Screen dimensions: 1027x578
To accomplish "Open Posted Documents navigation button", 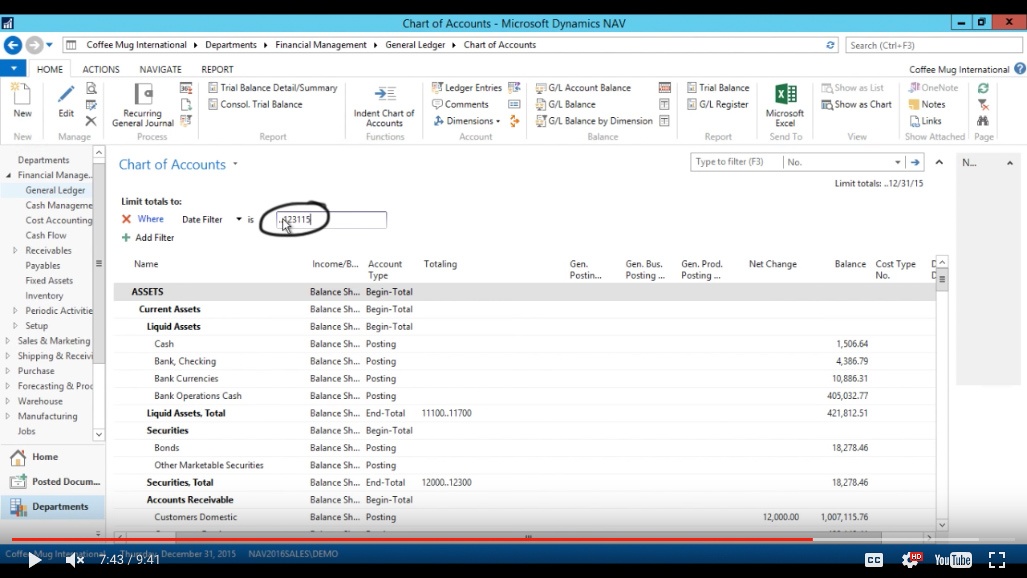I will coord(52,482).
